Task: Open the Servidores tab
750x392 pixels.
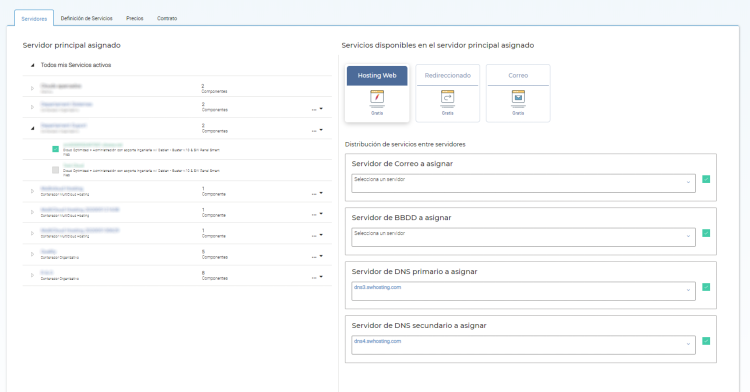Action: (x=34, y=19)
